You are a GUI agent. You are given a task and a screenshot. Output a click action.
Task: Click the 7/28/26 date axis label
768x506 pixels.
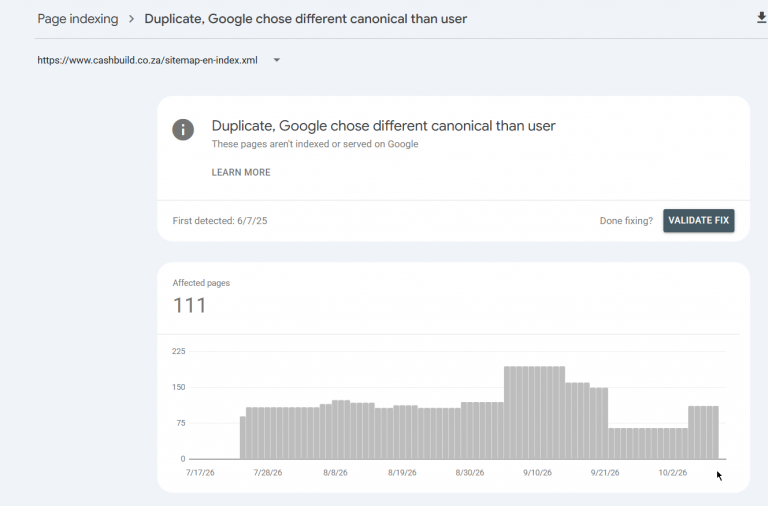coord(267,473)
